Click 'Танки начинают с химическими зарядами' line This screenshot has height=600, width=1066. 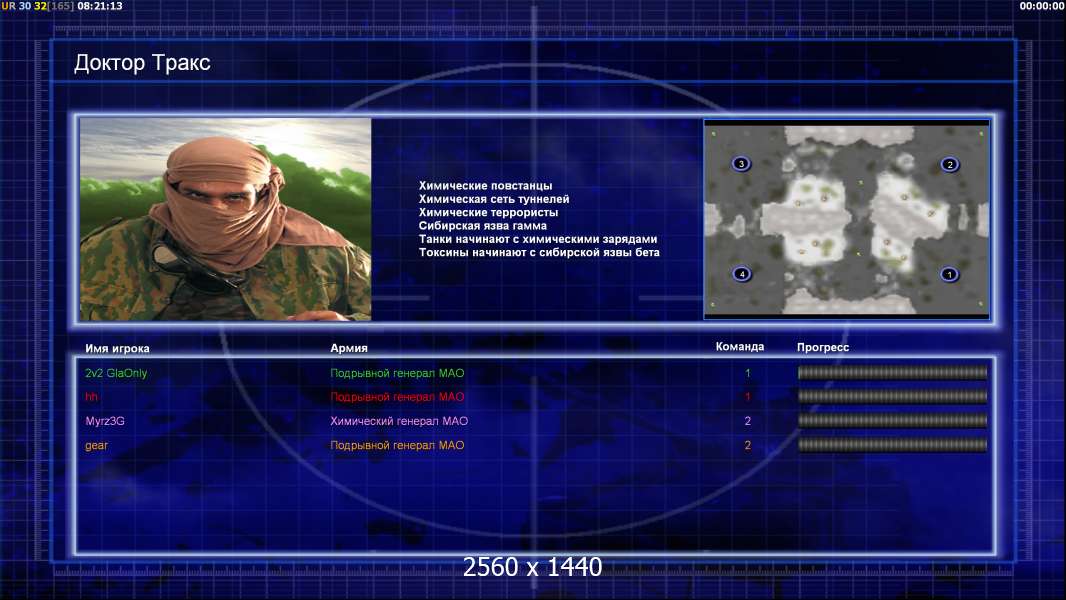(x=538, y=239)
